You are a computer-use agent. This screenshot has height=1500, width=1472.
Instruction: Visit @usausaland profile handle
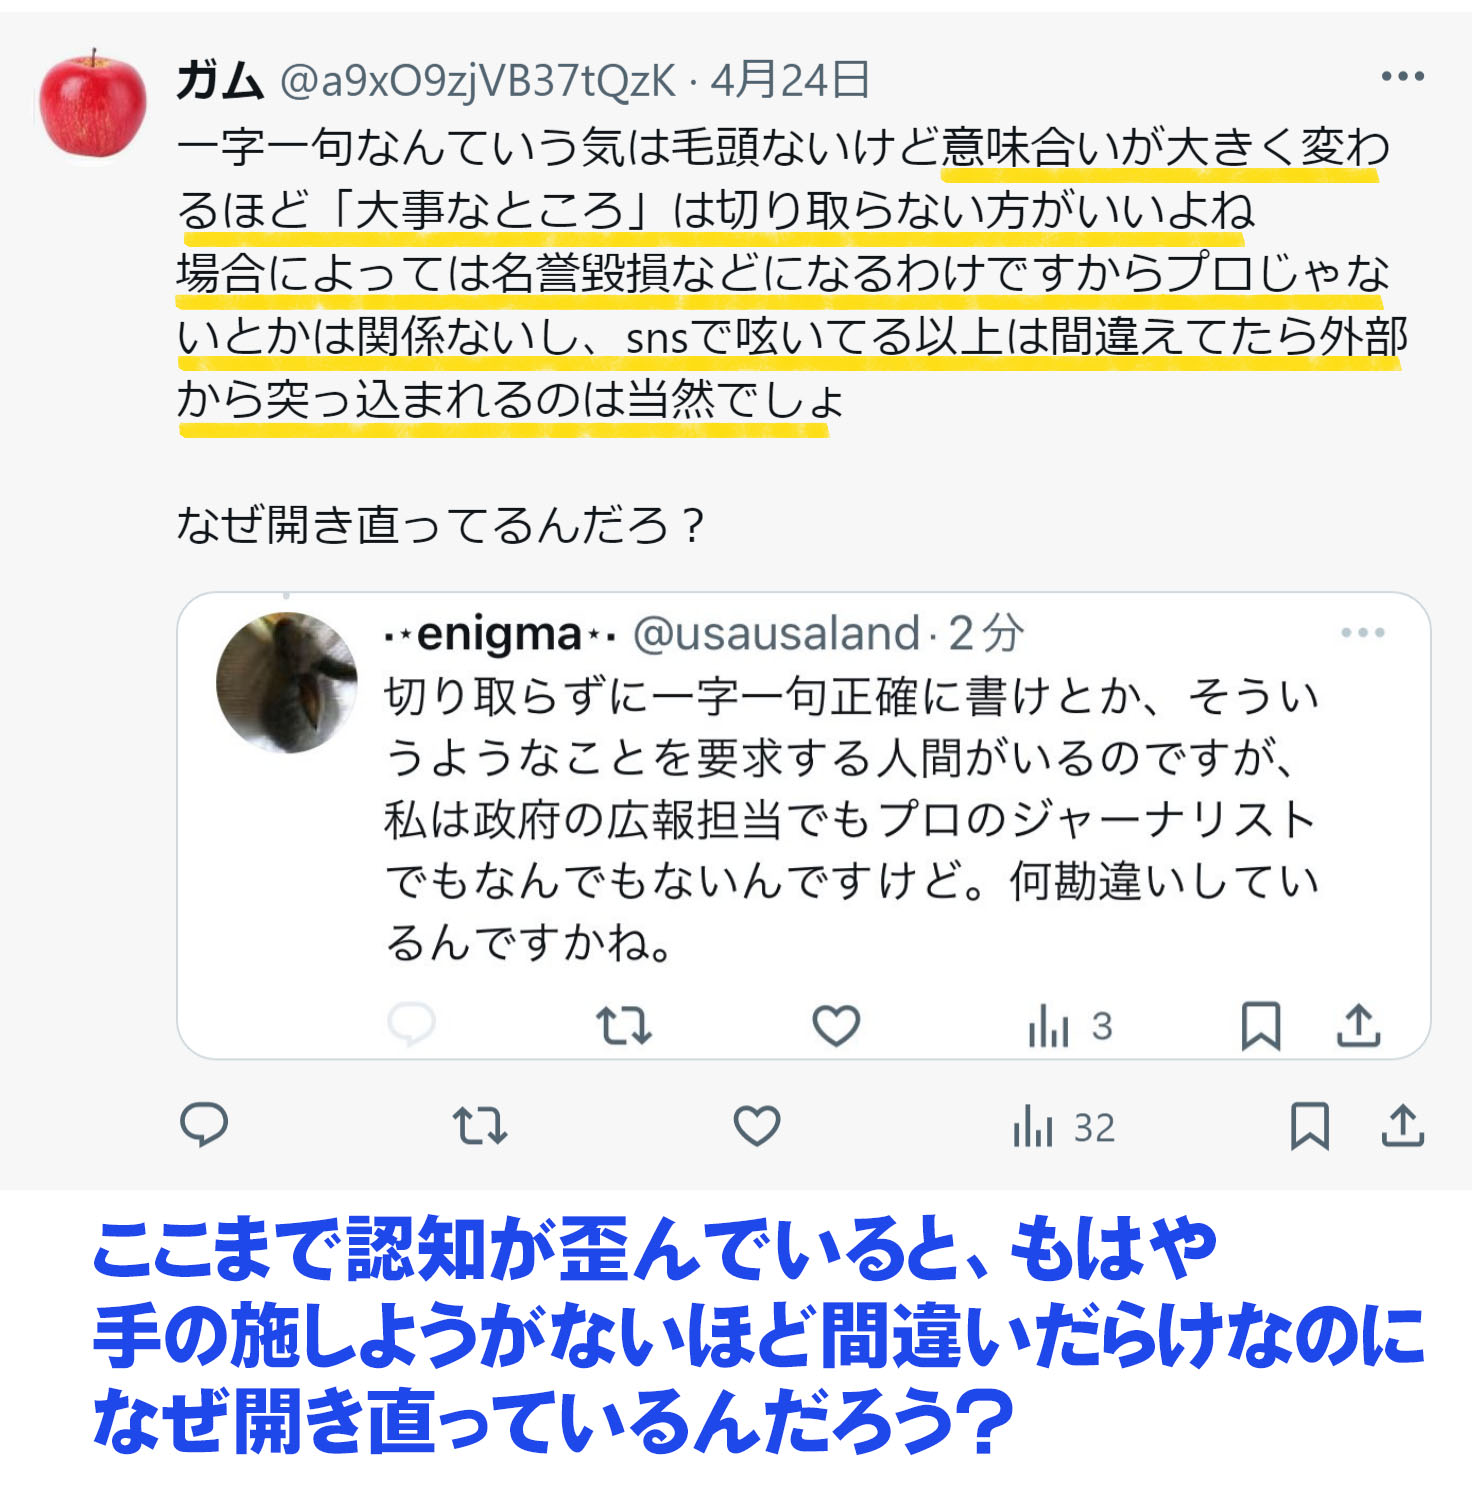coord(776,634)
